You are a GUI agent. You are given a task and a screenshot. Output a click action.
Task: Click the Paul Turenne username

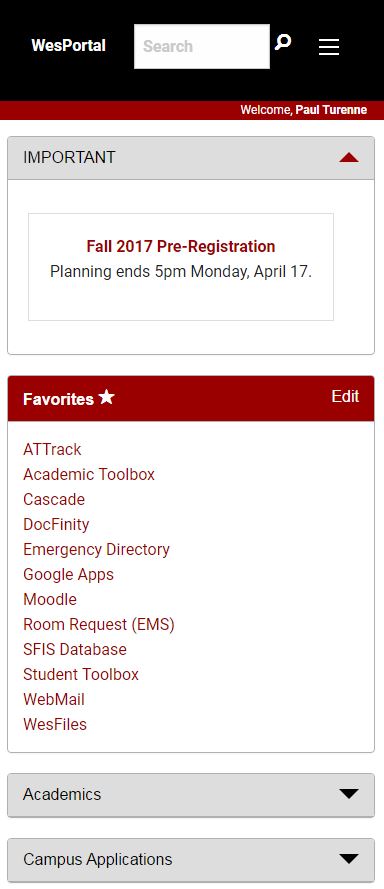click(x=331, y=110)
